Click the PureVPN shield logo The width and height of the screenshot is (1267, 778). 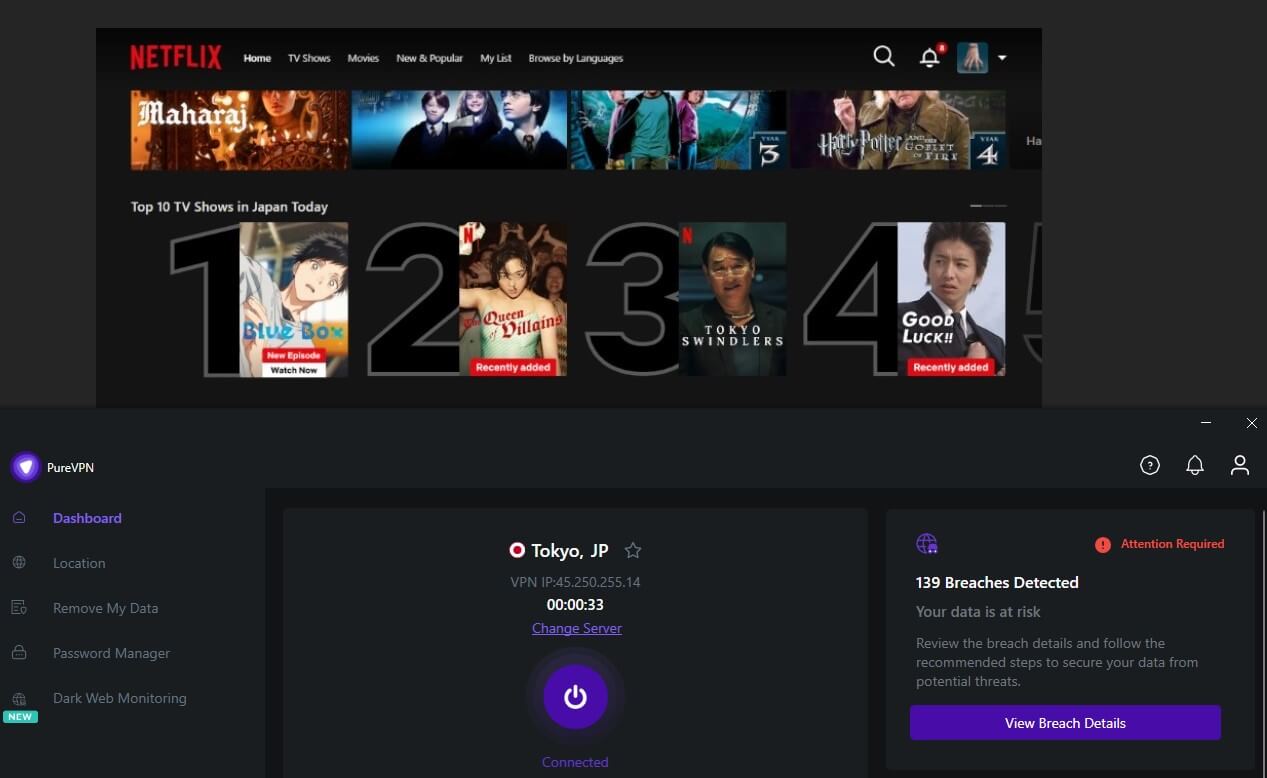[x=25, y=467]
